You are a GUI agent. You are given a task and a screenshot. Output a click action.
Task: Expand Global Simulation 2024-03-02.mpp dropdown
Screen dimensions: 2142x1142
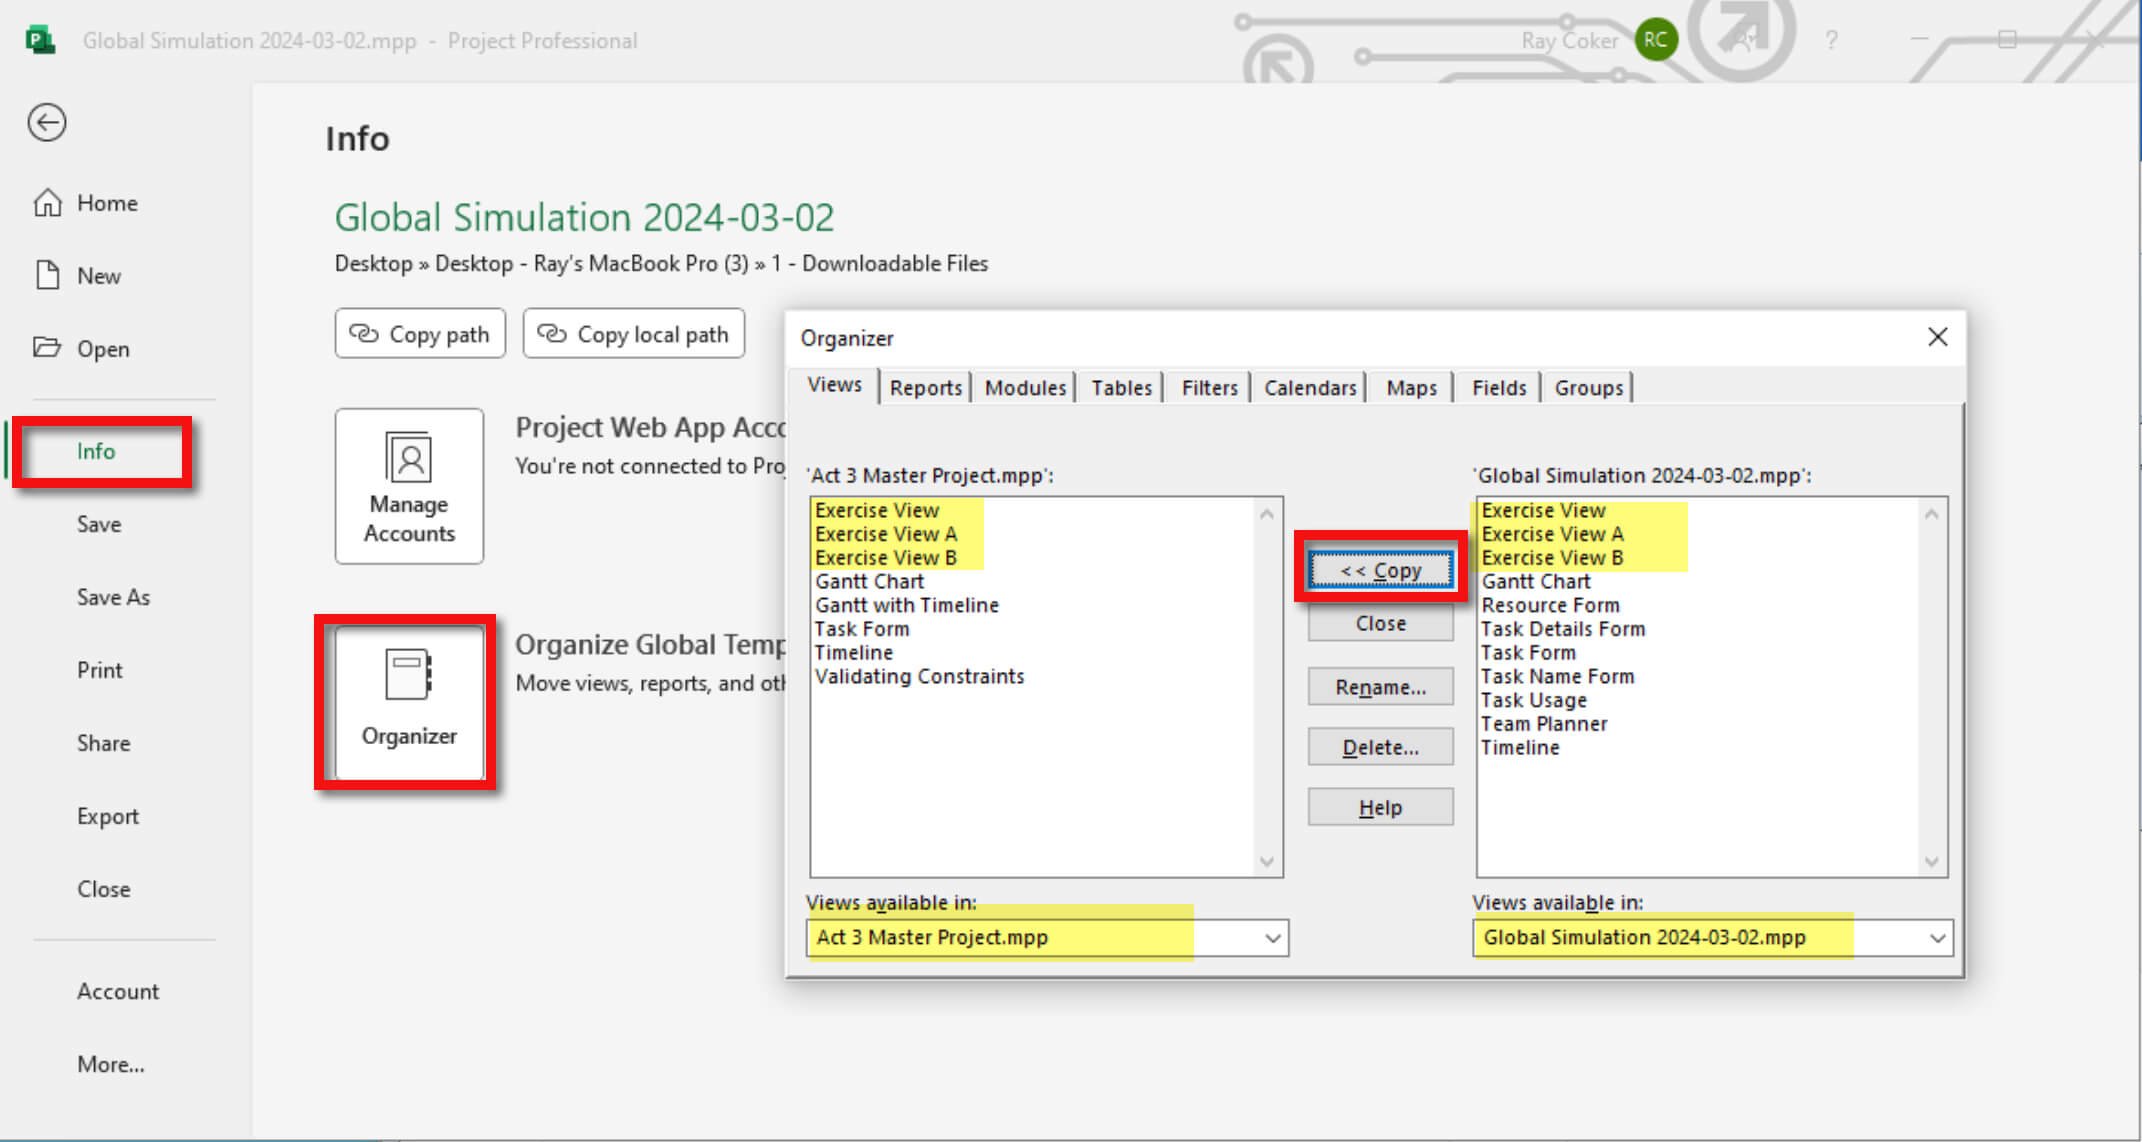[x=1937, y=938]
